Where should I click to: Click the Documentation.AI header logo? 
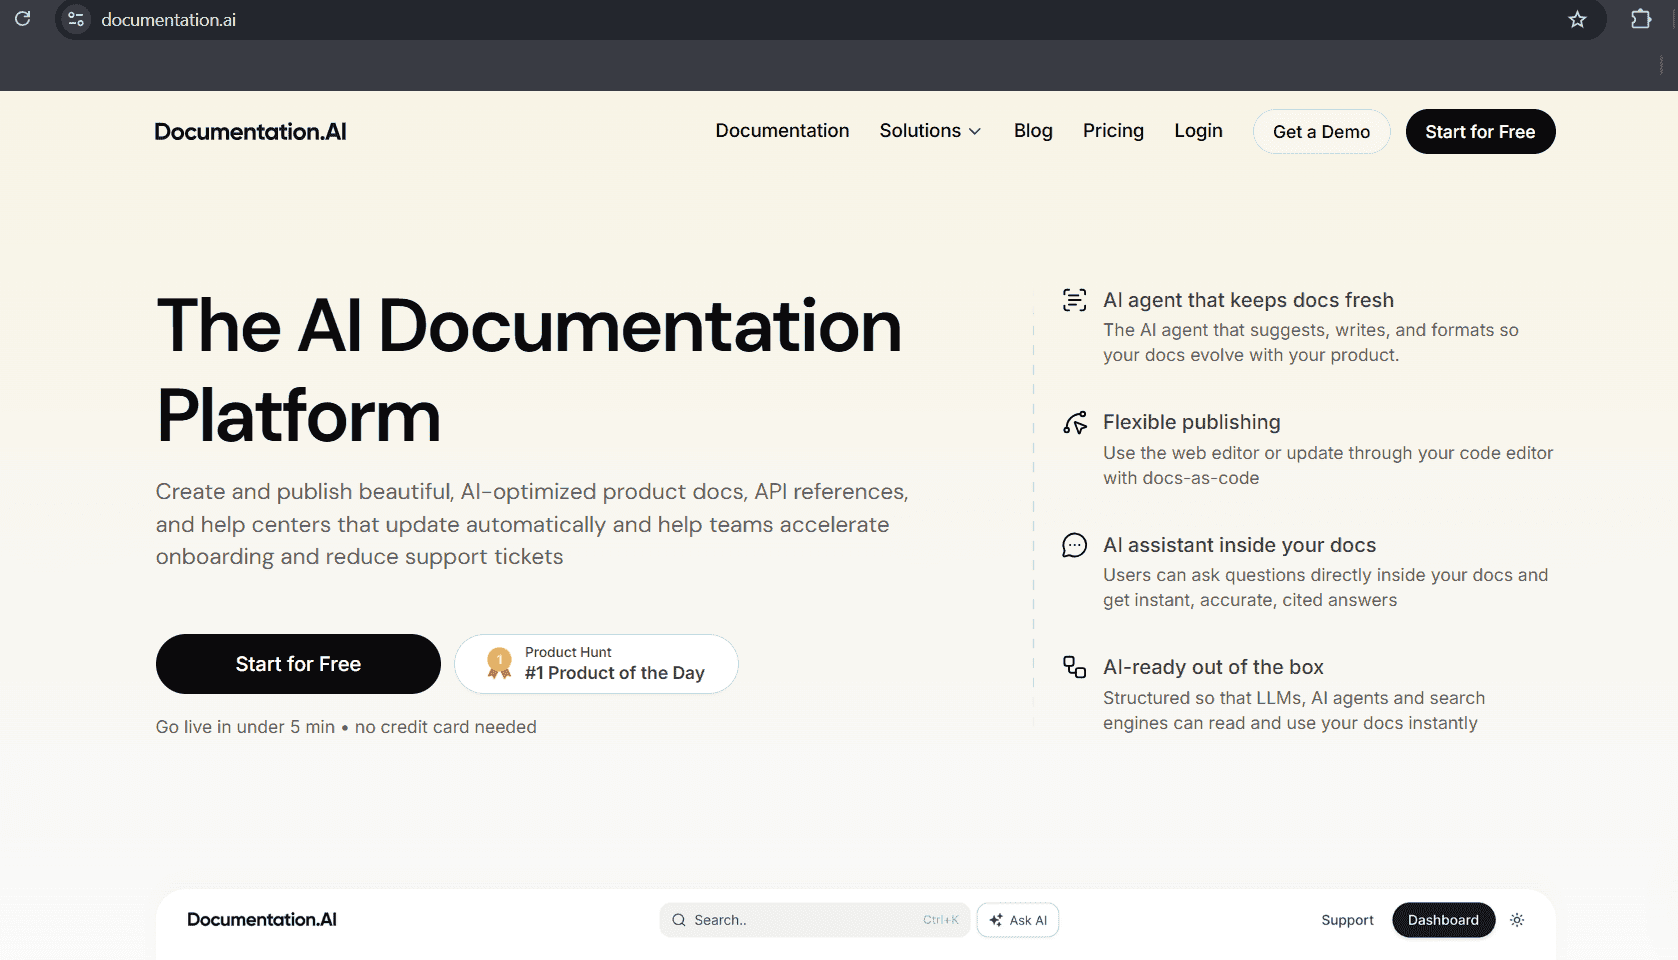(250, 132)
